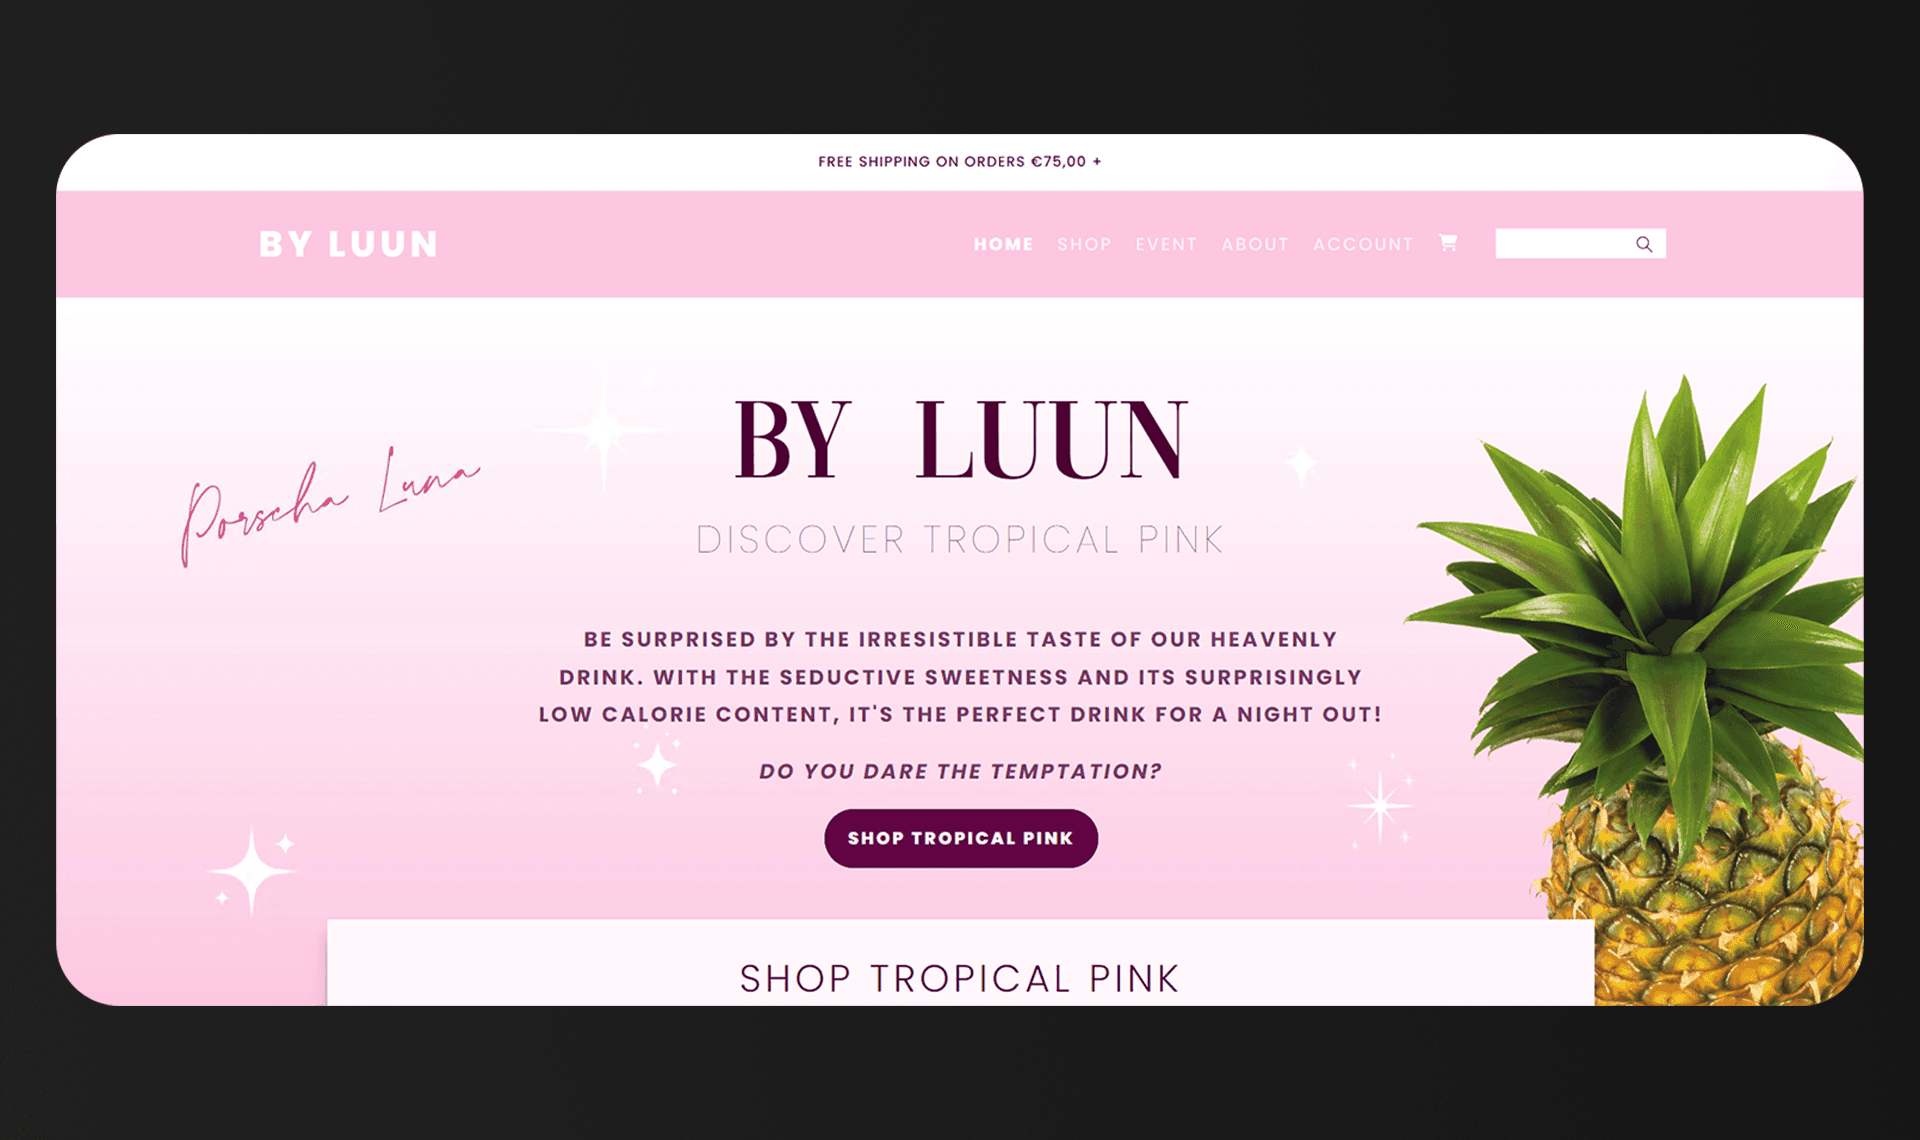Viewport: 1920px width, 1140px height.
Task: Click the large sparkle star bottom-left
Action: [x=252, y=871]
